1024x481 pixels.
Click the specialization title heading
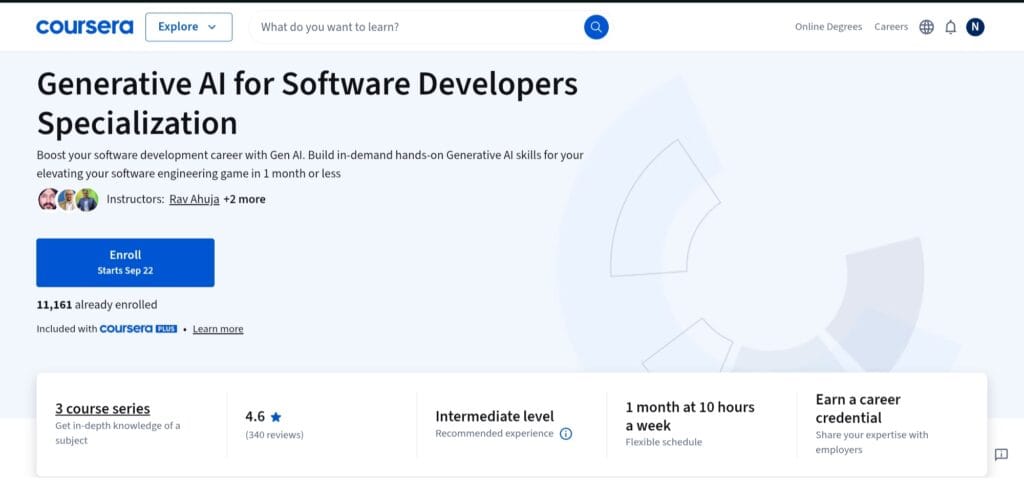coord(307,103)
